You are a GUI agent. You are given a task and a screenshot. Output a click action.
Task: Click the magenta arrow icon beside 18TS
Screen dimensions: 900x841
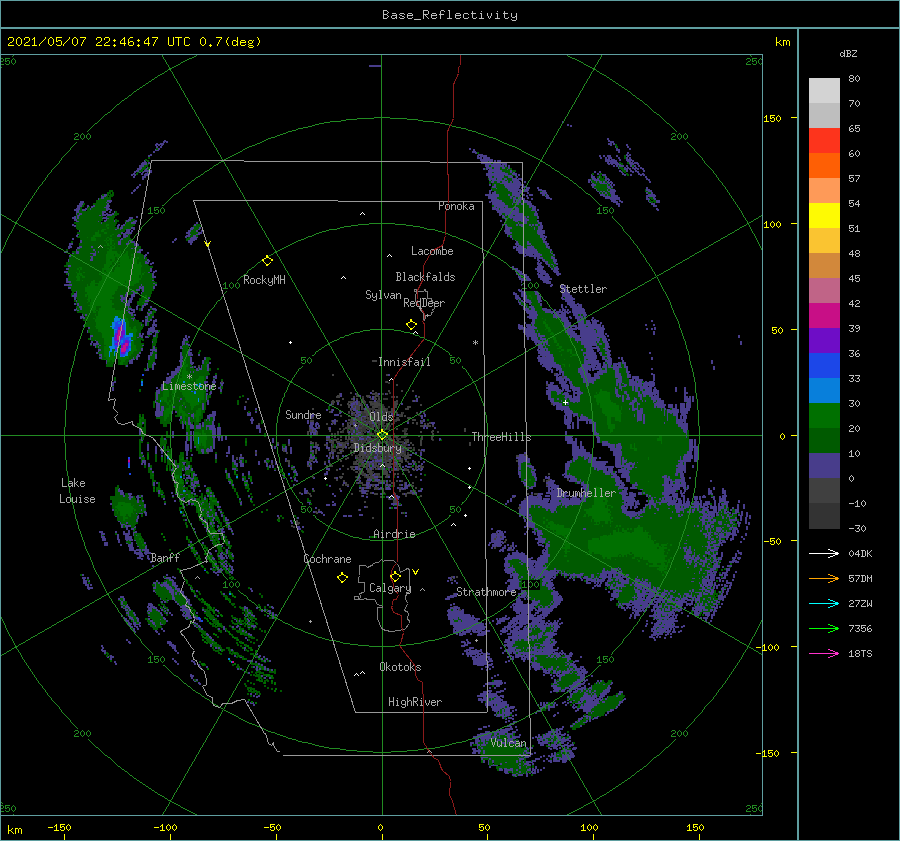point(824,653)
